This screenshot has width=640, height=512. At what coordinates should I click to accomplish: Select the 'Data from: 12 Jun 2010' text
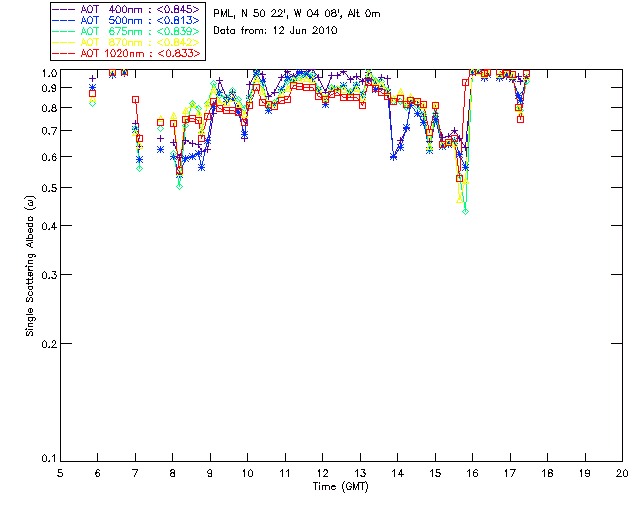(x=275, y=31)
